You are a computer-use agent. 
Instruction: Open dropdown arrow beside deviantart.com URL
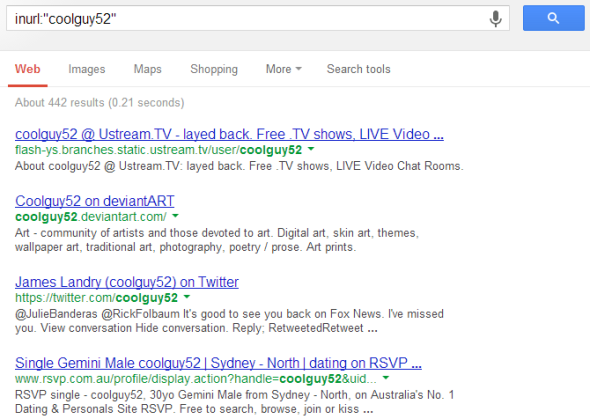pyautogui.click(x=175, y=216)
